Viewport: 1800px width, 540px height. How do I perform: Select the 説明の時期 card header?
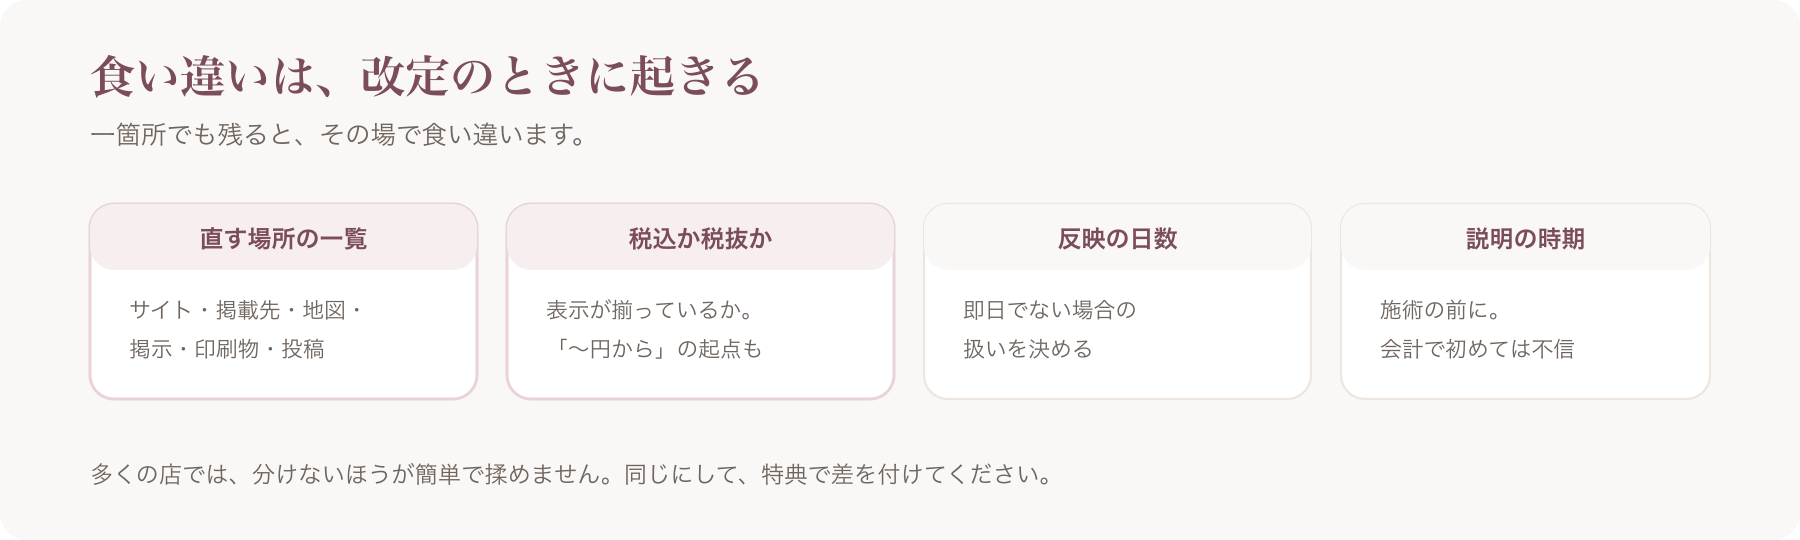1525,238
